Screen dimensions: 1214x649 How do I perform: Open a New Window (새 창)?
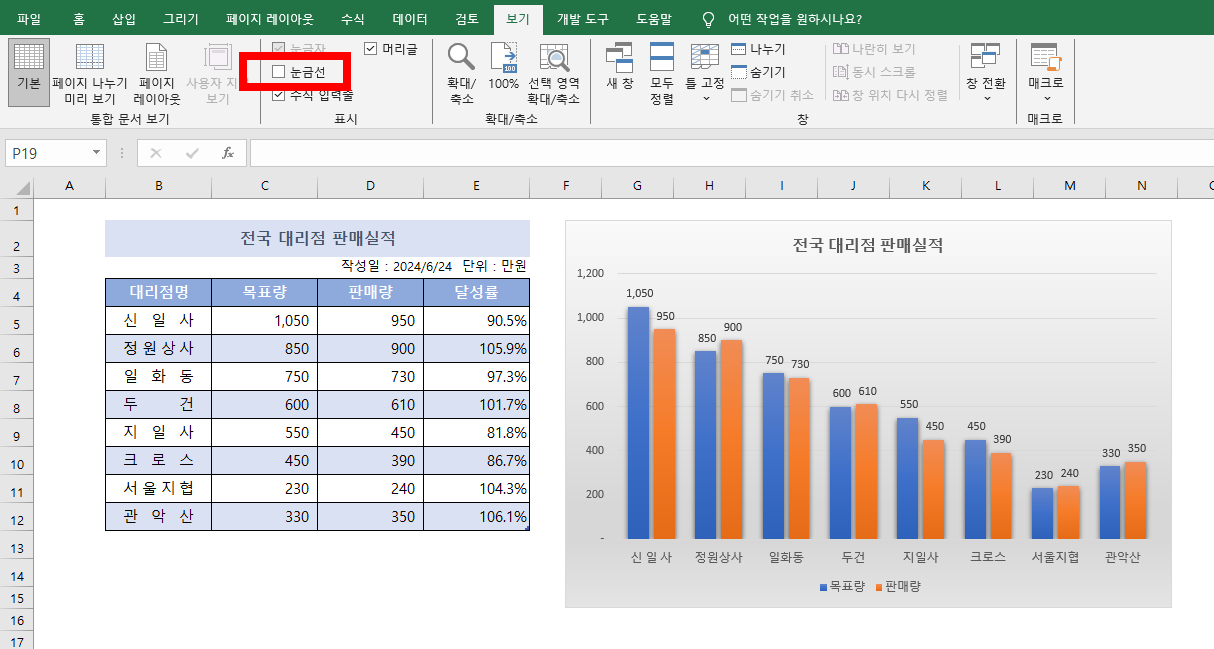(620, 66)
